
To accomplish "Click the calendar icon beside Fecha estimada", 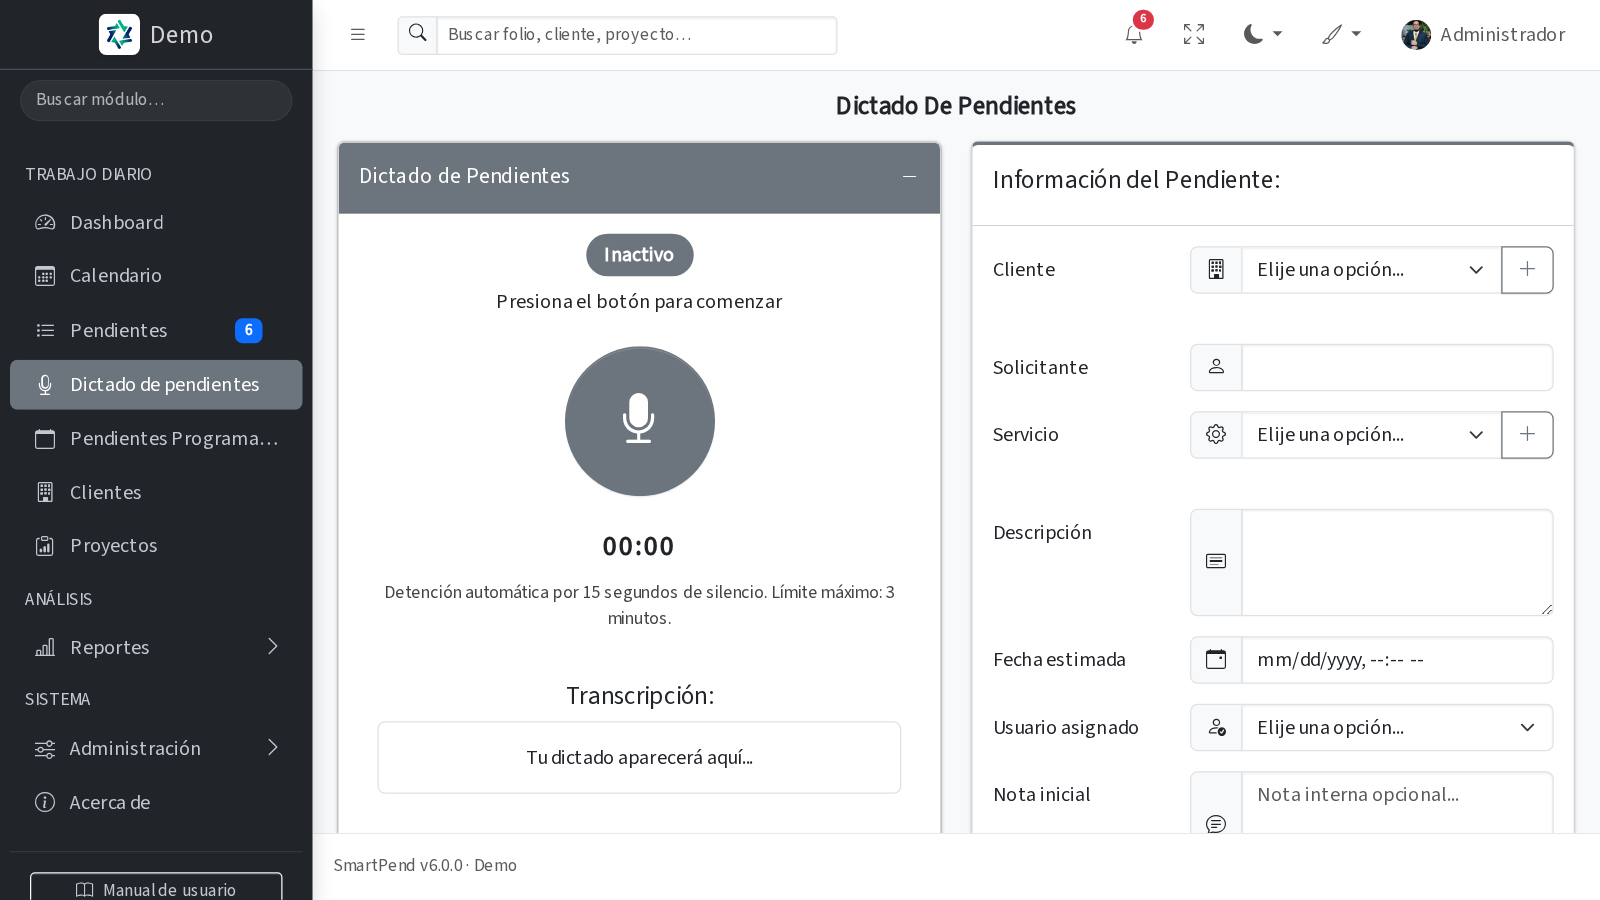I will coord(1216,660).
